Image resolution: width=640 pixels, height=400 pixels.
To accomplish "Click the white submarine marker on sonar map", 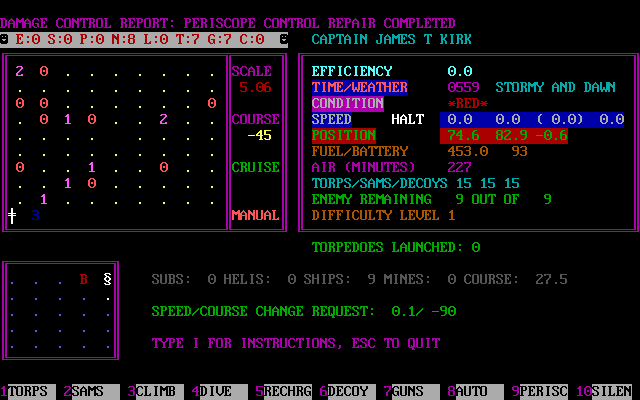I will (13, 214).
